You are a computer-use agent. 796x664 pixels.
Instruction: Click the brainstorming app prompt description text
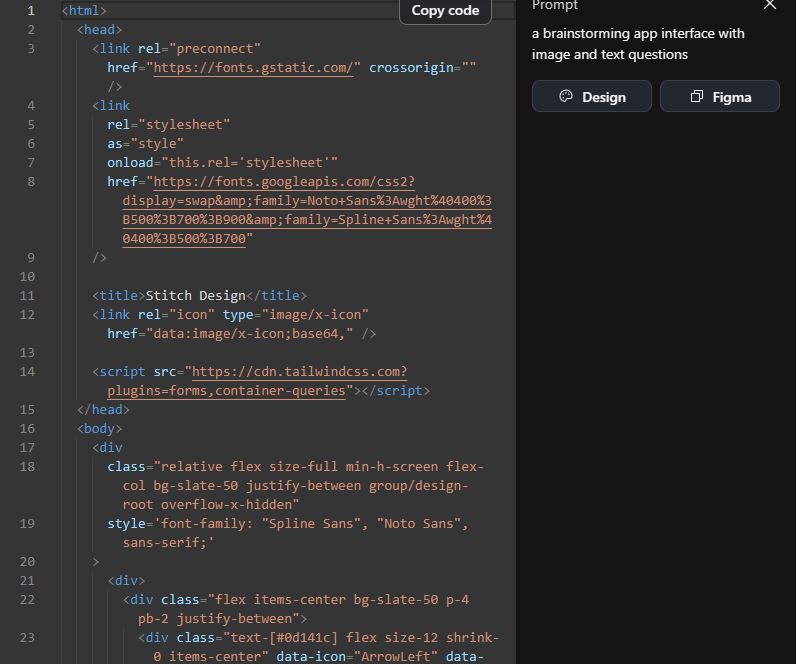(638, 44)
